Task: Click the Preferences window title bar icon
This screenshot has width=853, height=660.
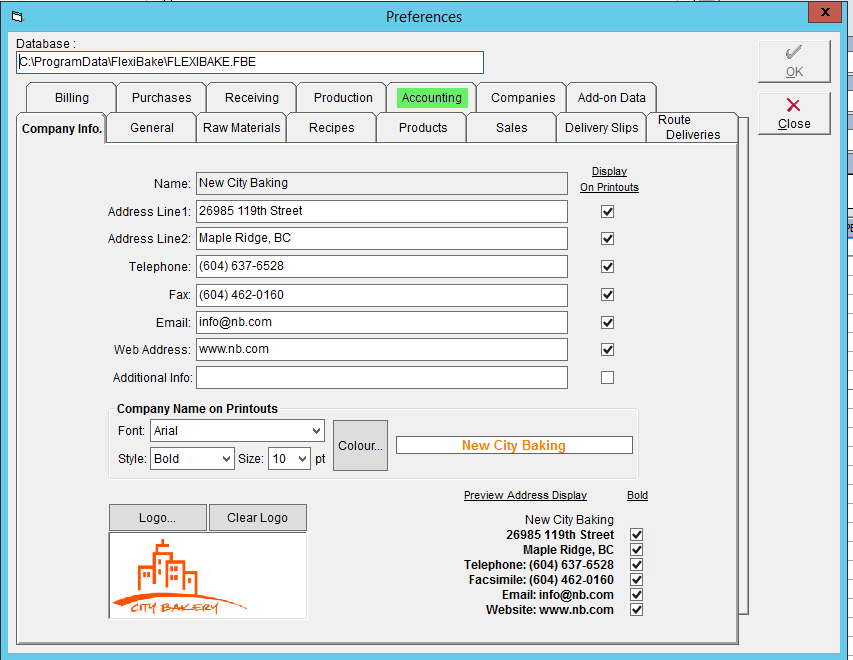Action: pyautogui.click(x=17, y=17)
